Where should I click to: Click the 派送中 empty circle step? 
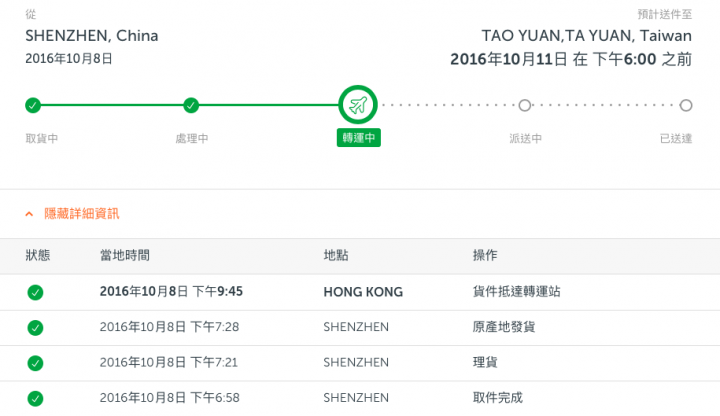tap(525, 106)
